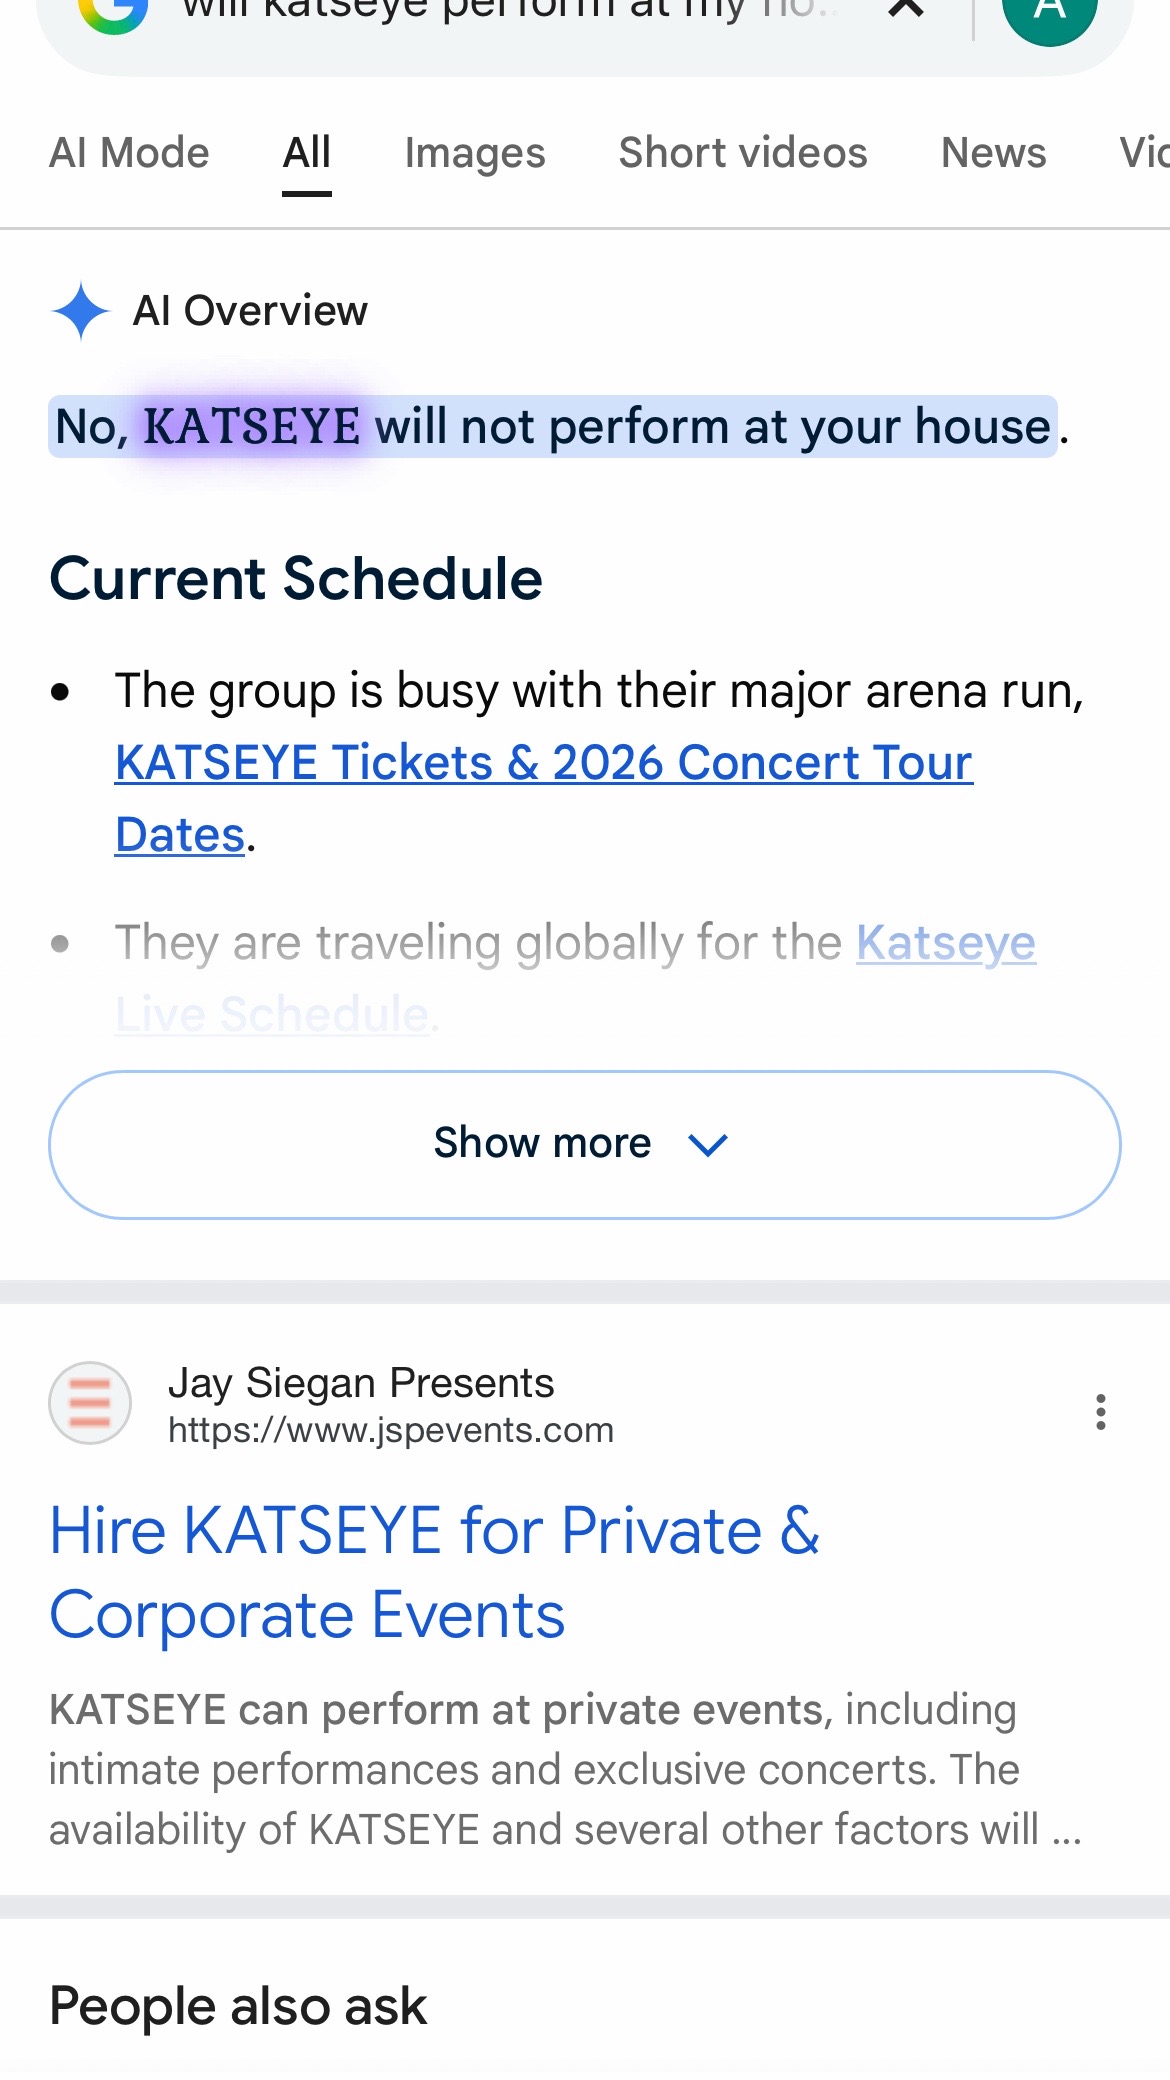Click the Jay Siegan Presents site favicon

tap(90, 1403)
